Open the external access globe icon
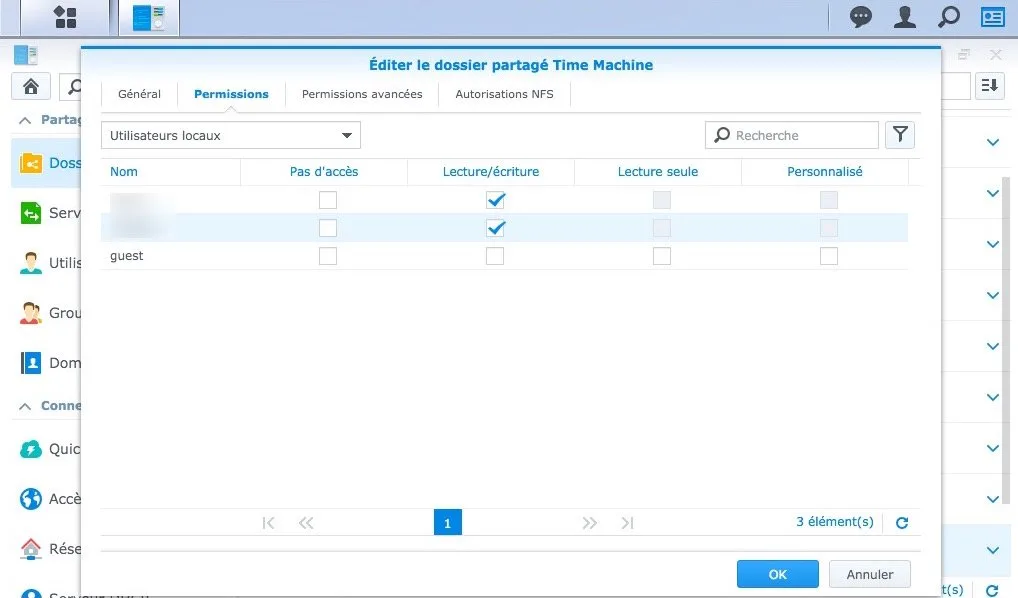Image resolution: width=1018 pixels, height=598 pixels. click(x=31, y=499)
